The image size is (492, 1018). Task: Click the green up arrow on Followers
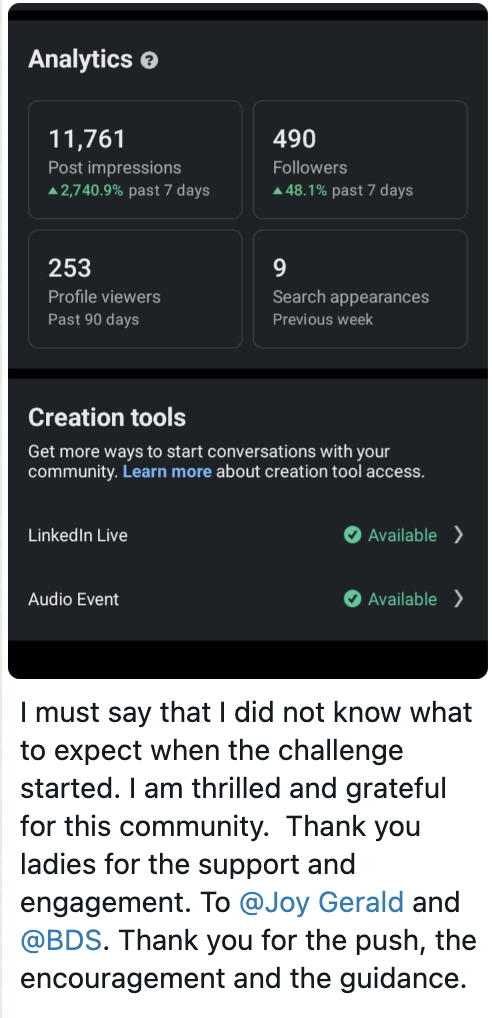(x=278, y=191)
